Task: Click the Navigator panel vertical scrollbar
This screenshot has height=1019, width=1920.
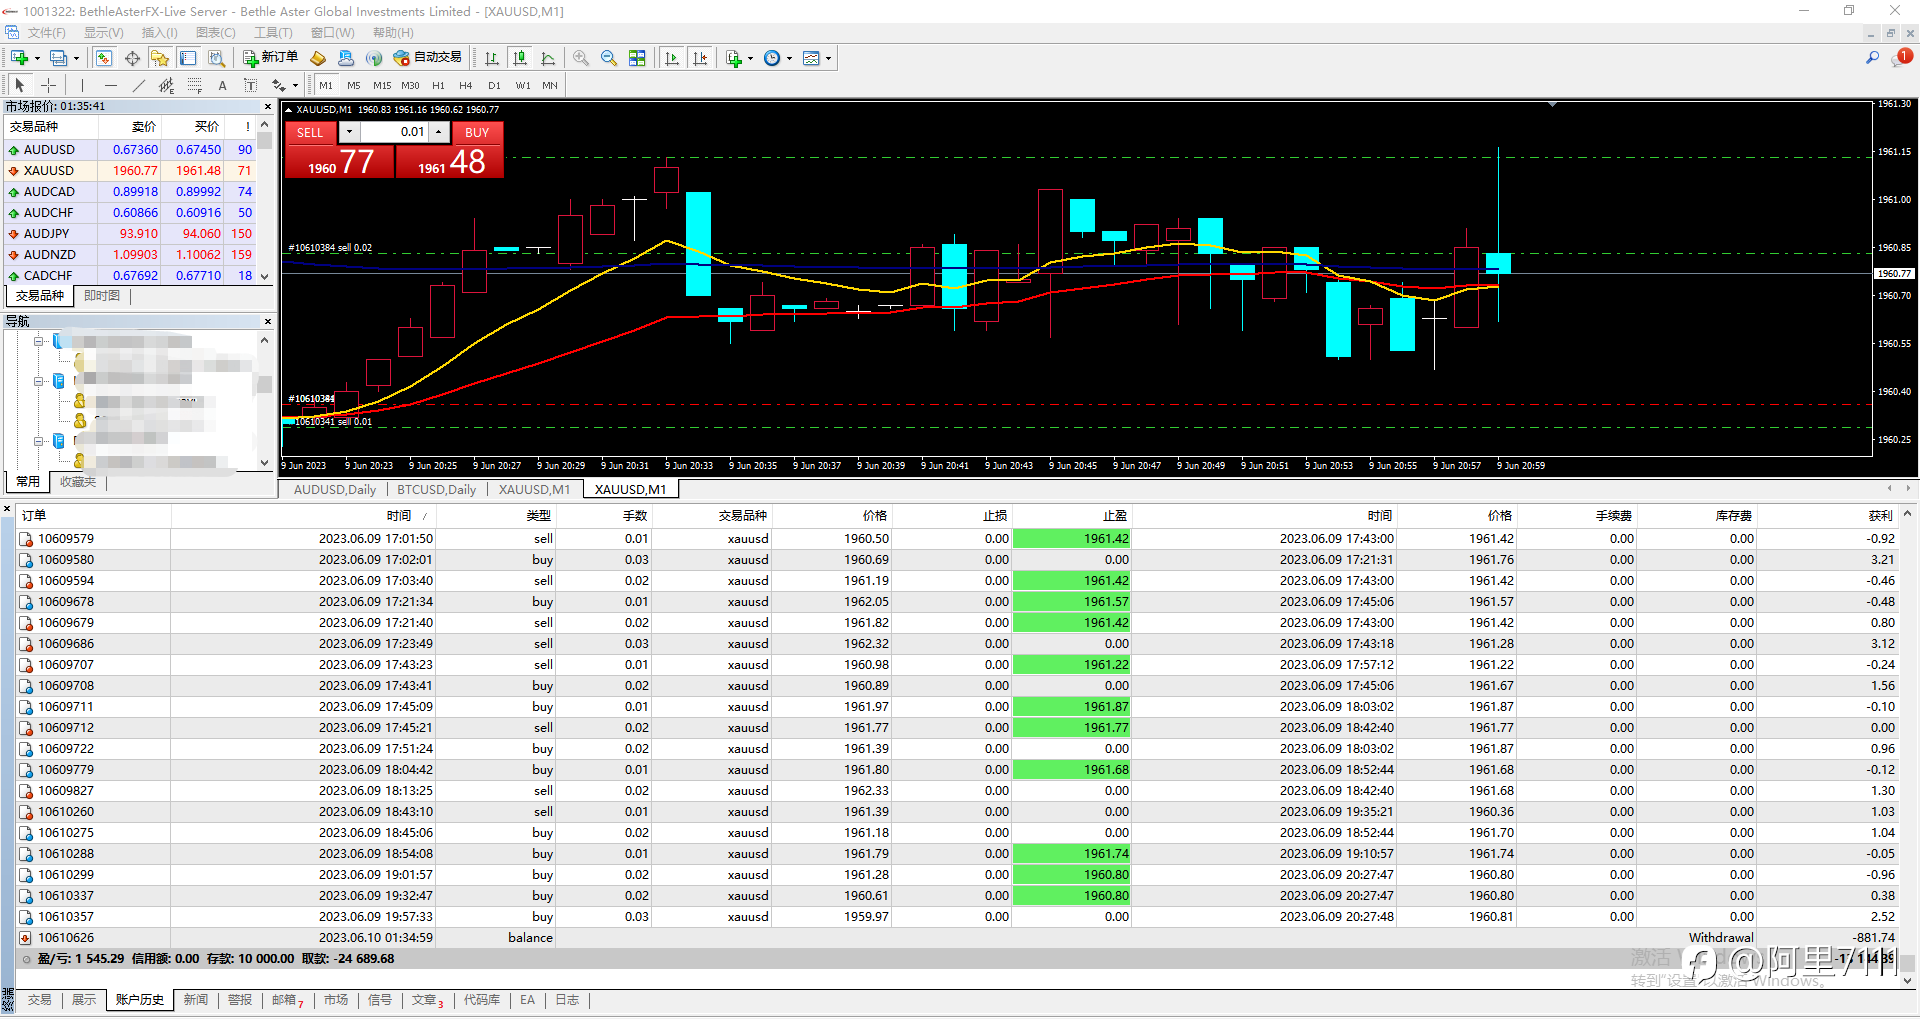Action: (x=265, y=400)
